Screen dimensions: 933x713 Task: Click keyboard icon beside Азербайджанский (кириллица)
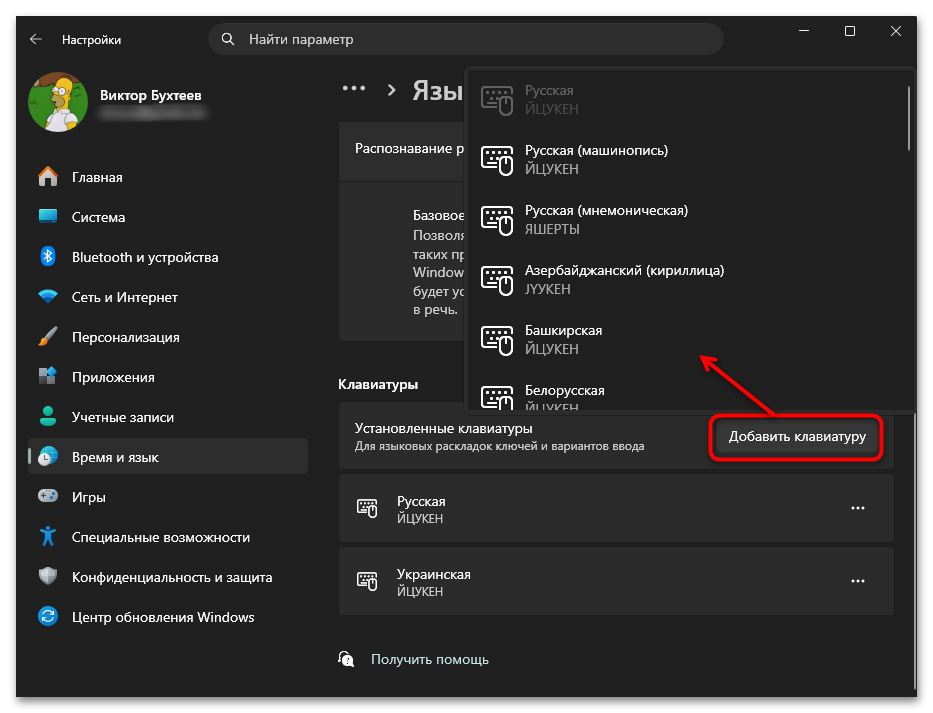(497, 281)
